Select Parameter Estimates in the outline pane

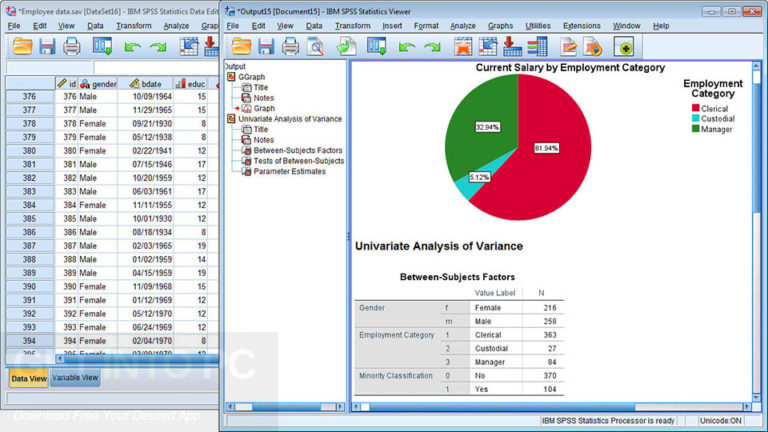point(289,171)
